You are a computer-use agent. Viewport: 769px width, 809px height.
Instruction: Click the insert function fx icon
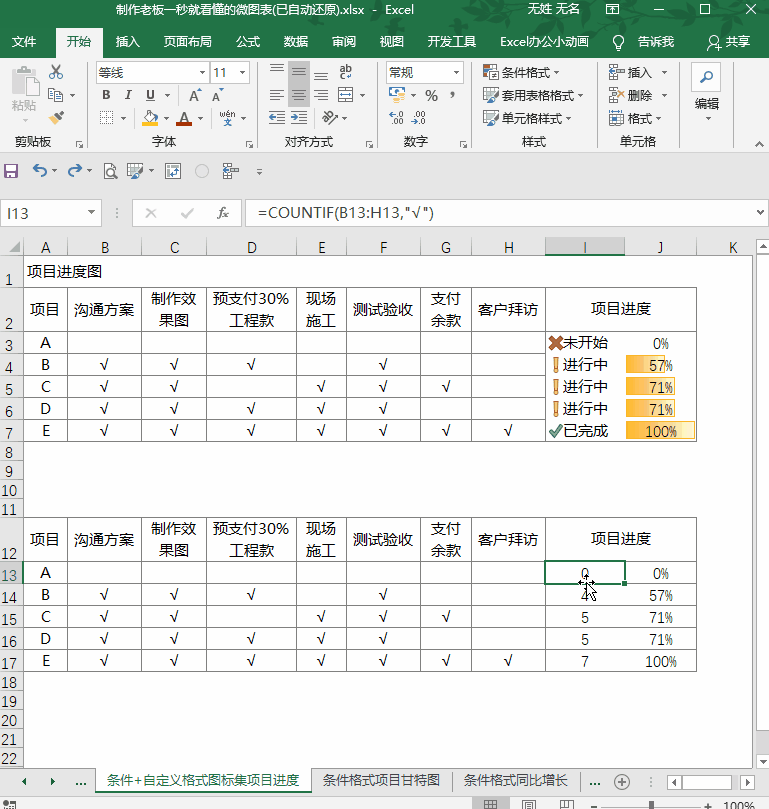222,213
